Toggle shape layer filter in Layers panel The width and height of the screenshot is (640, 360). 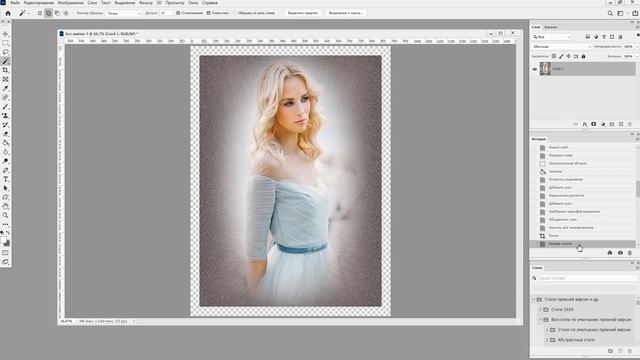[x=612, y=37]
